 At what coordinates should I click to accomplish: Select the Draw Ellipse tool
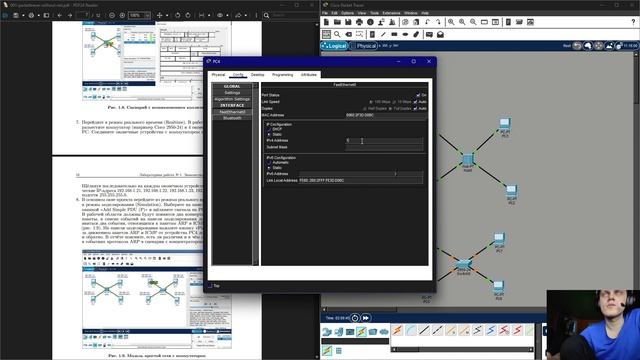click(x=405, y=35)
